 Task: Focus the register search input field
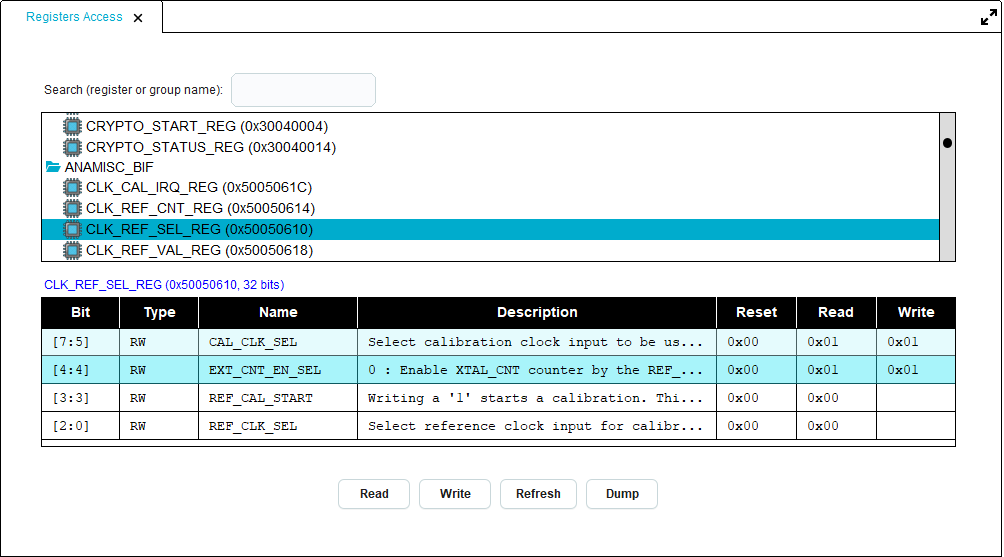point(304,90)
